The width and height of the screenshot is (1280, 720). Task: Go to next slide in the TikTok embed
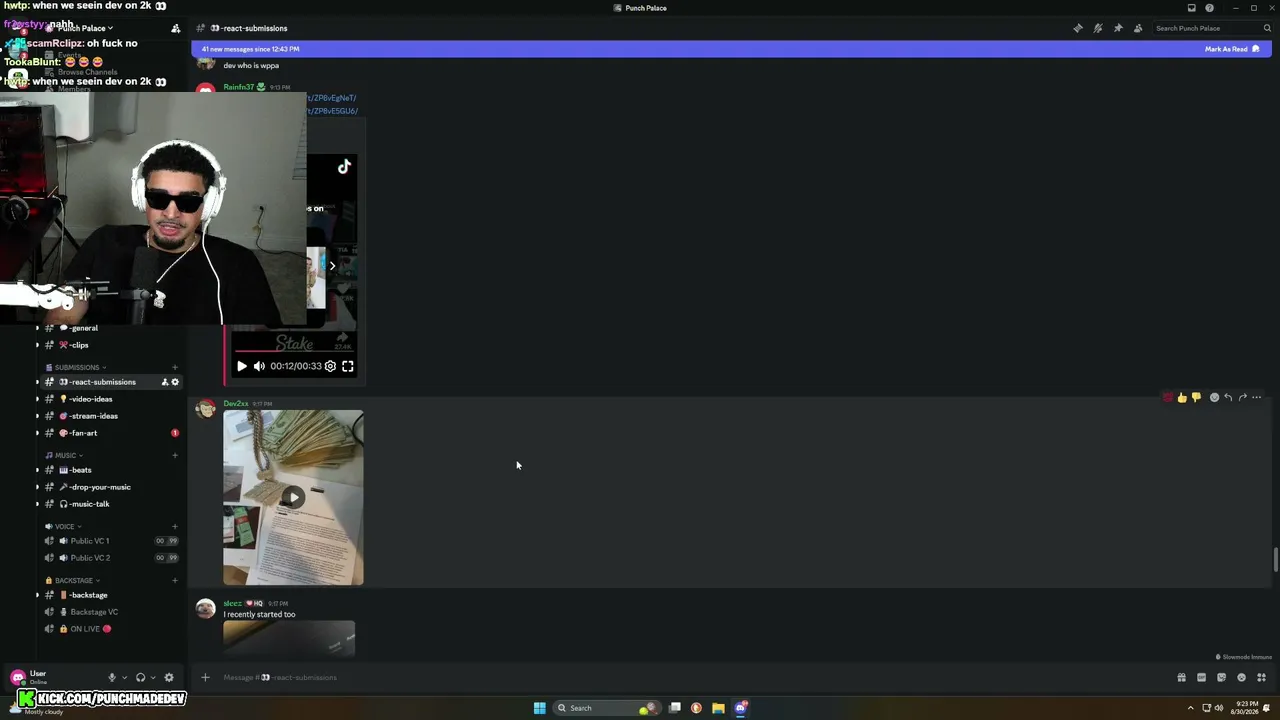point(333,266)
